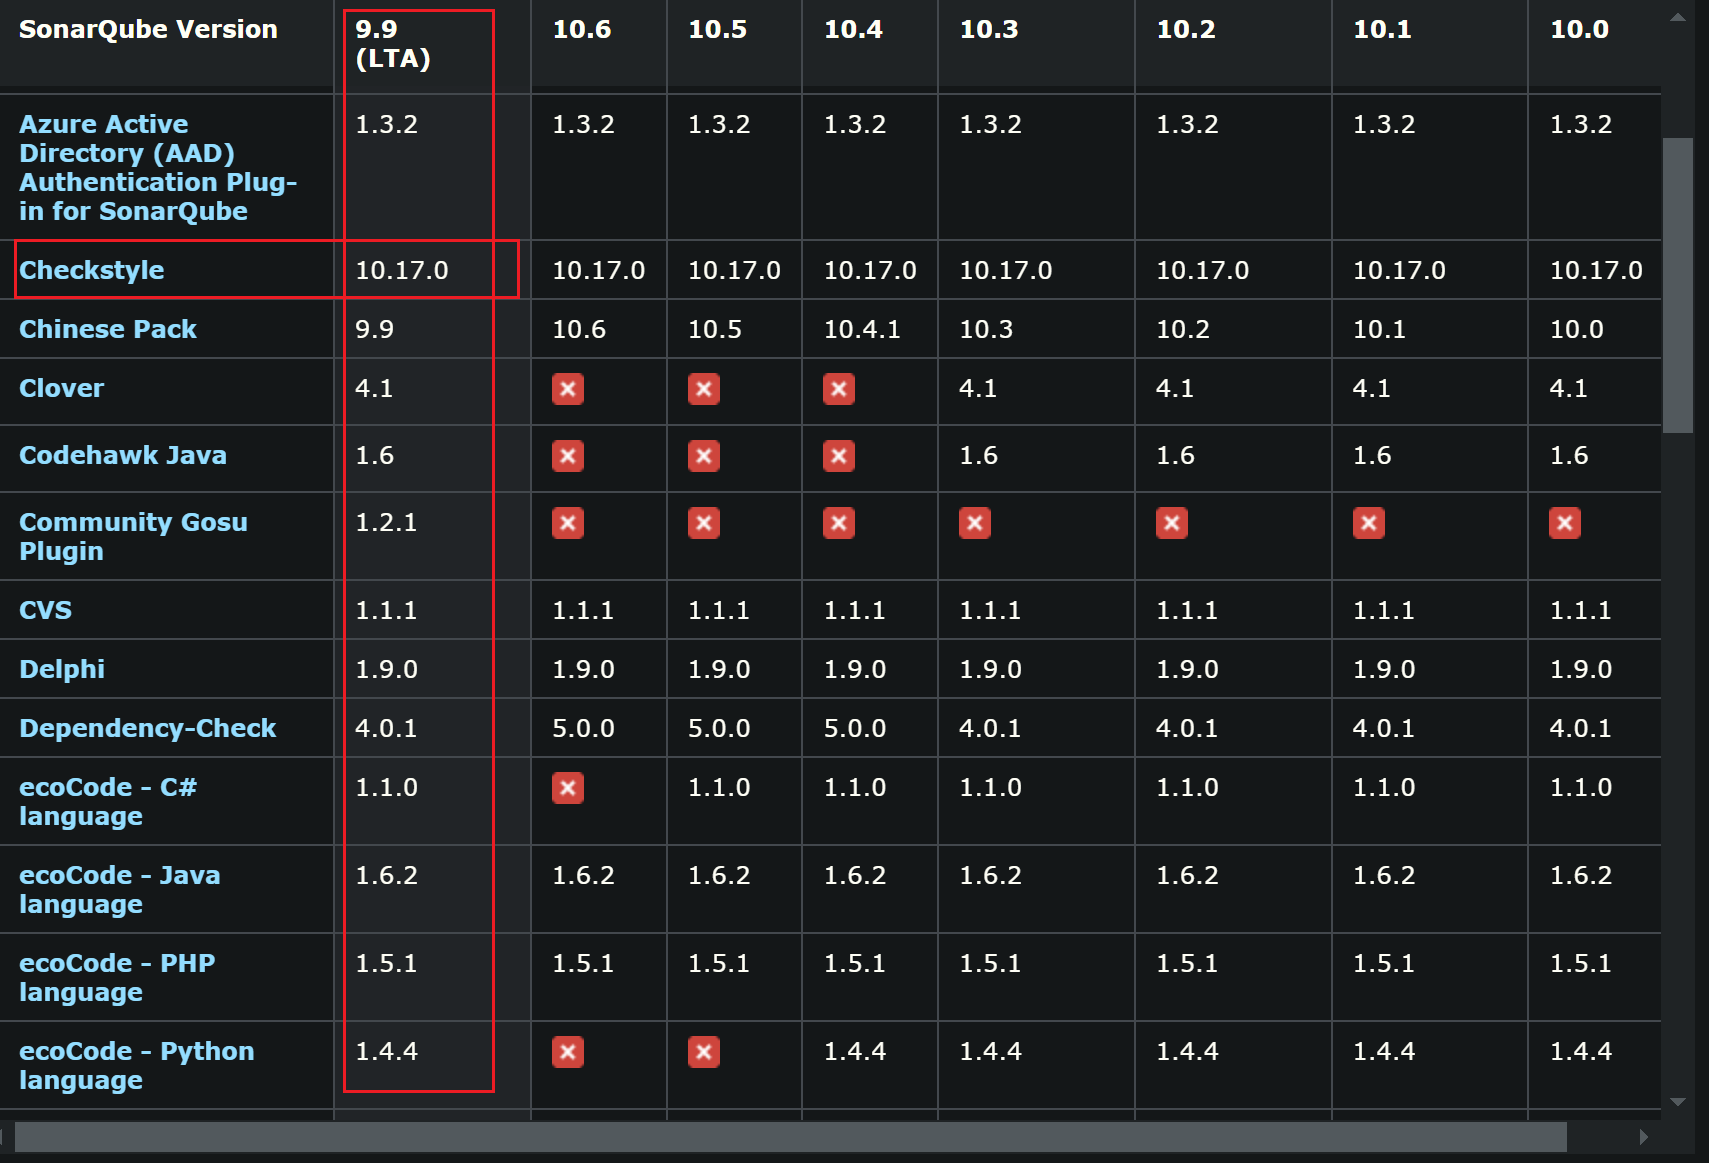Click the red X for Clover under 10.6
1709x1163 pixels.
tap(568, 389)
